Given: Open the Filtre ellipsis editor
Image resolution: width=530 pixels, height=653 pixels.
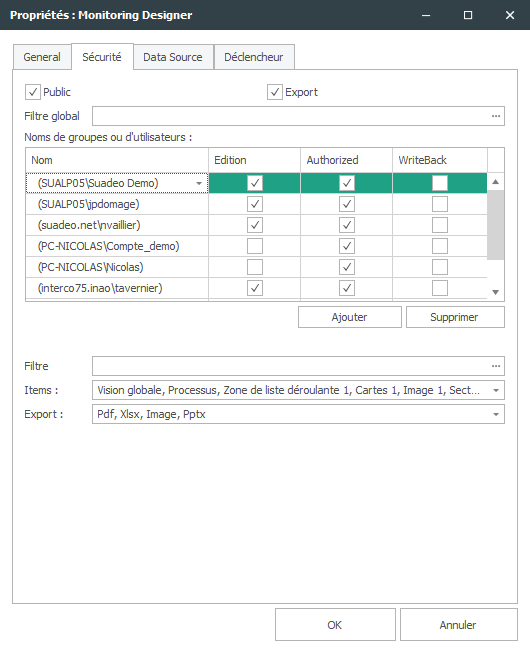Looking at the screenshot, I should tap(496, 366).
